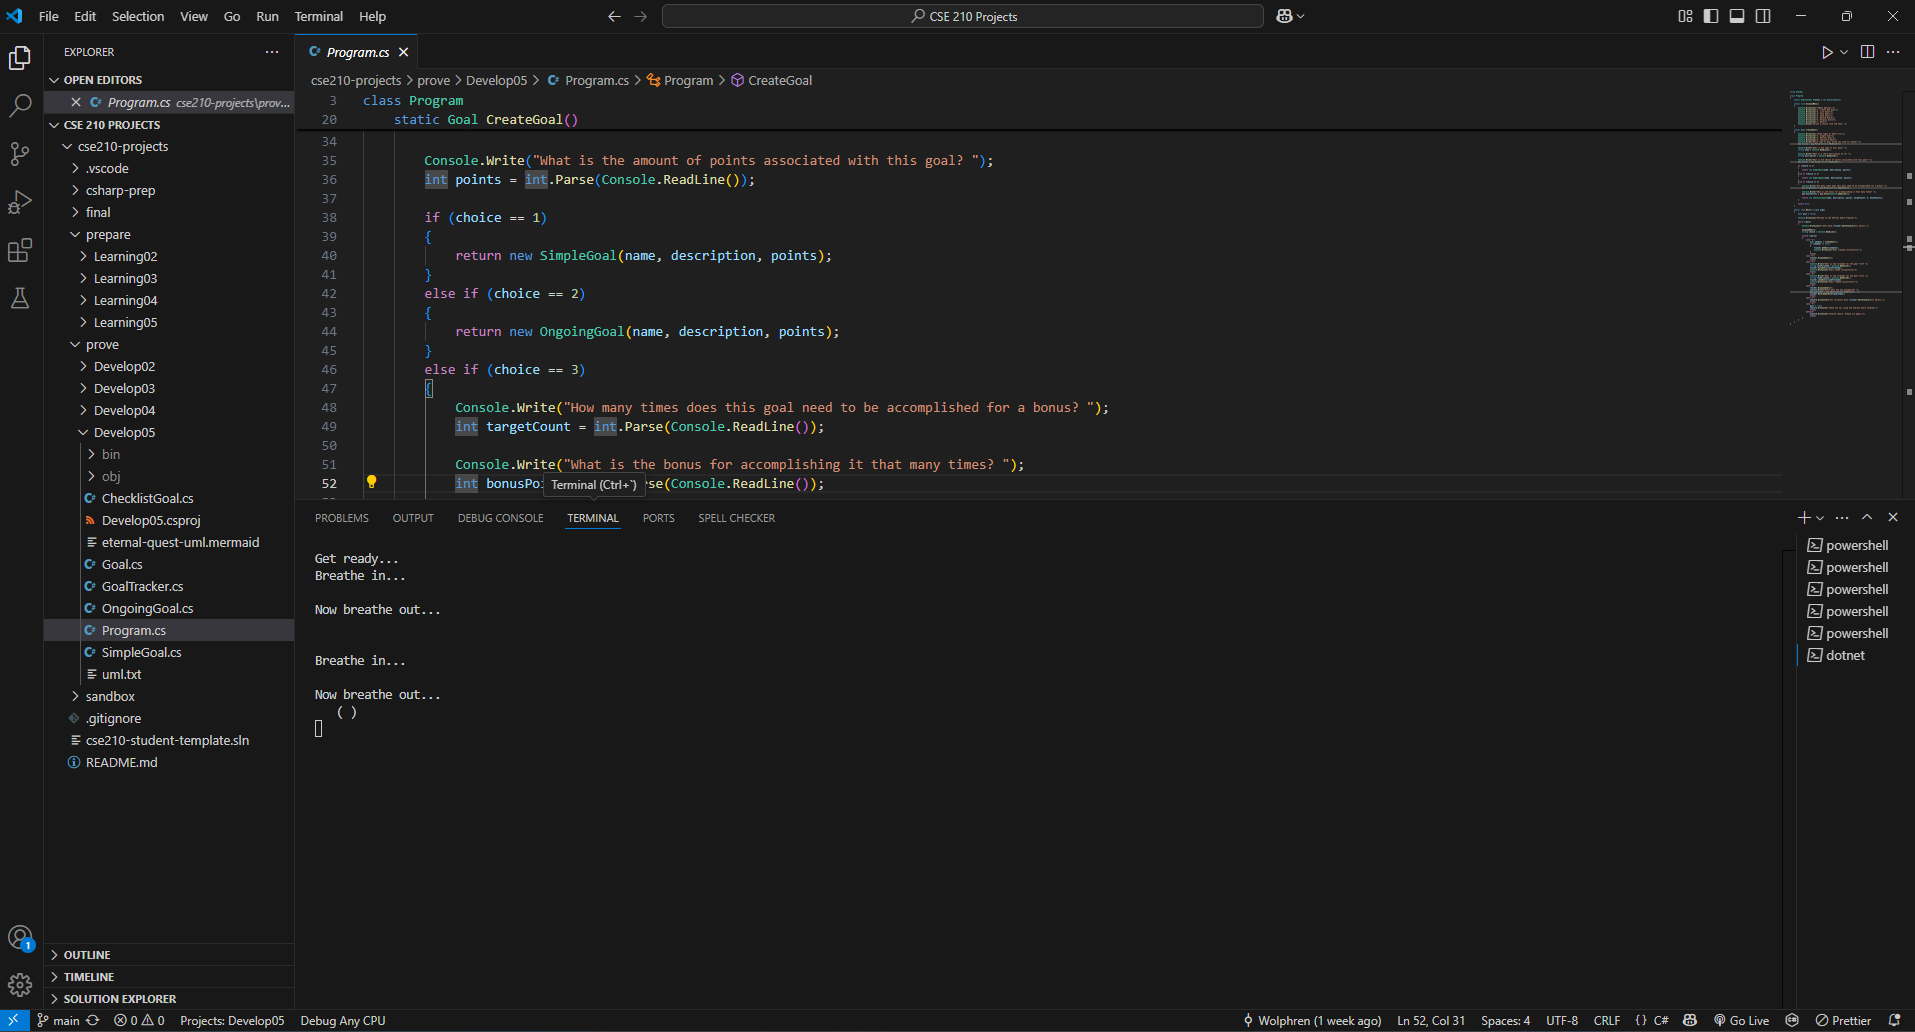Open the Run and Debug view
Image resolution: width=1915 pixels, height=1032 pixels.
pos(20,202)
